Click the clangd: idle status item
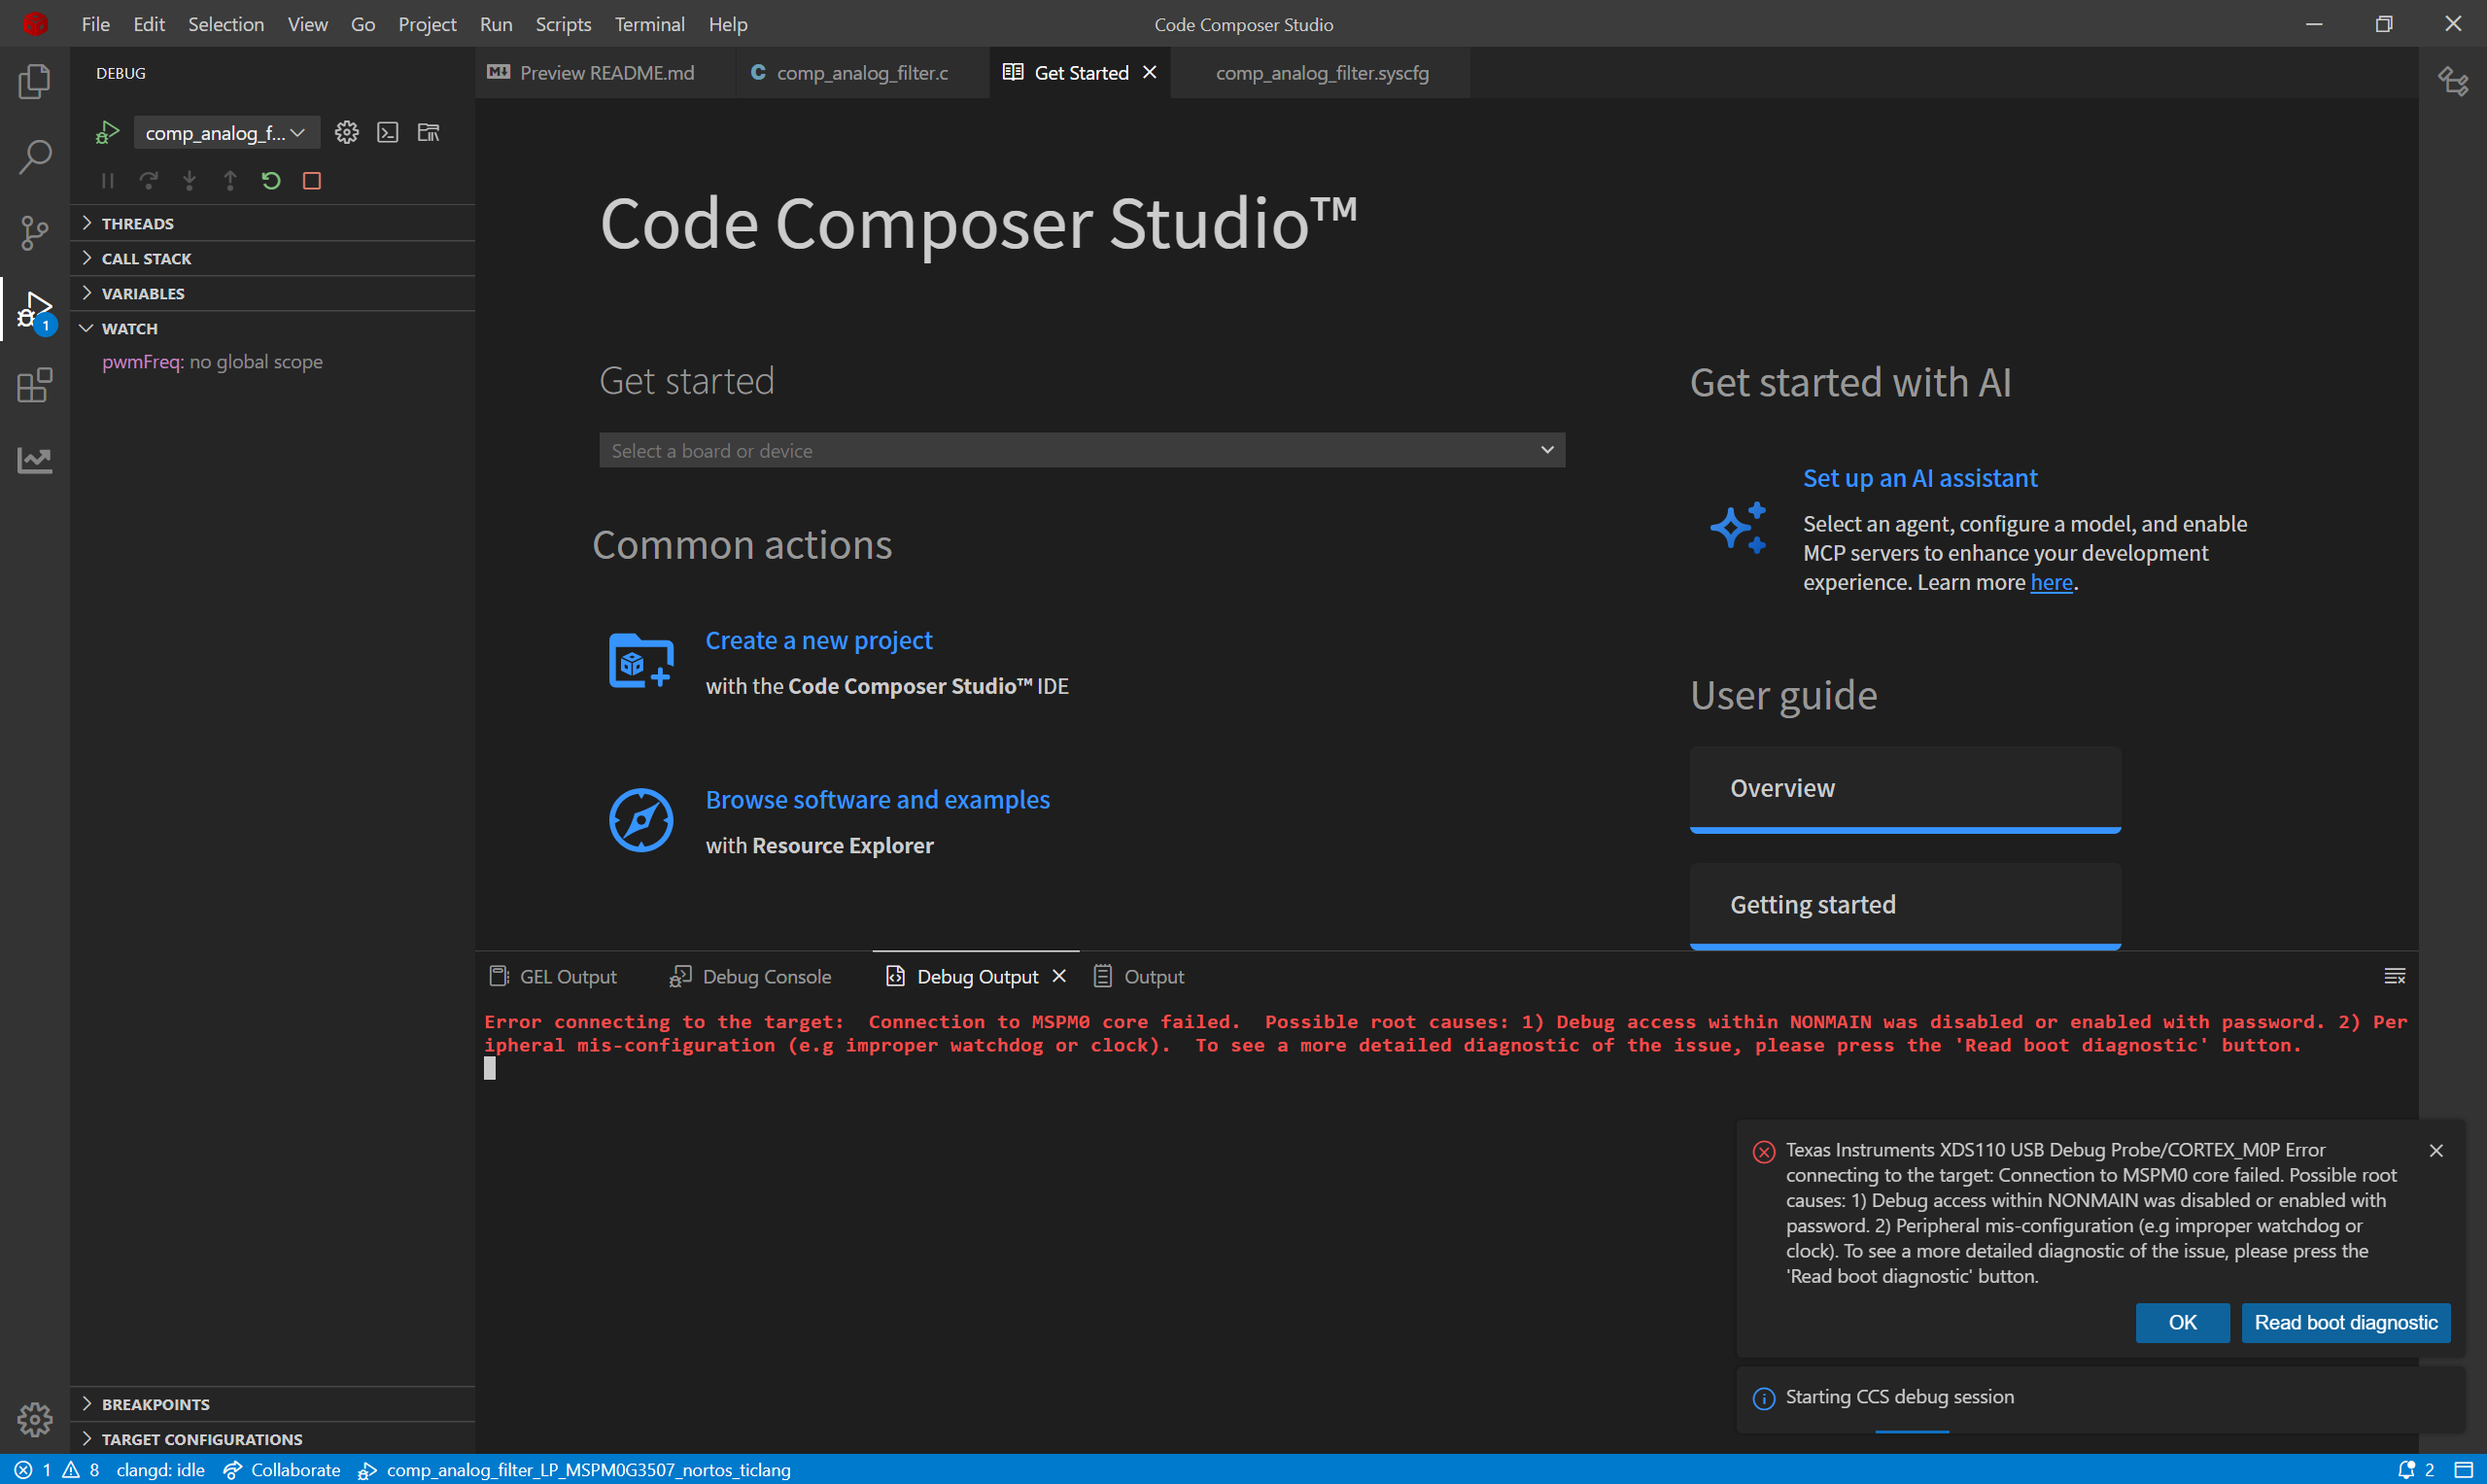Screen dimensions: 2487x1484 [161, 1470]
